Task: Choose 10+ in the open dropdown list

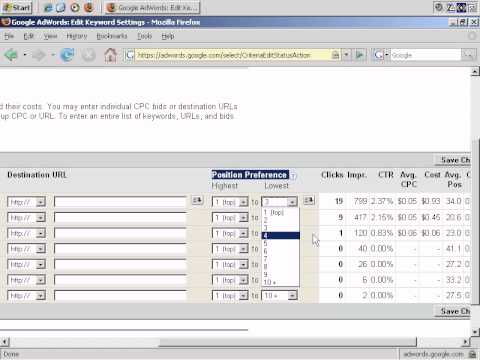Action: (280, 282)
